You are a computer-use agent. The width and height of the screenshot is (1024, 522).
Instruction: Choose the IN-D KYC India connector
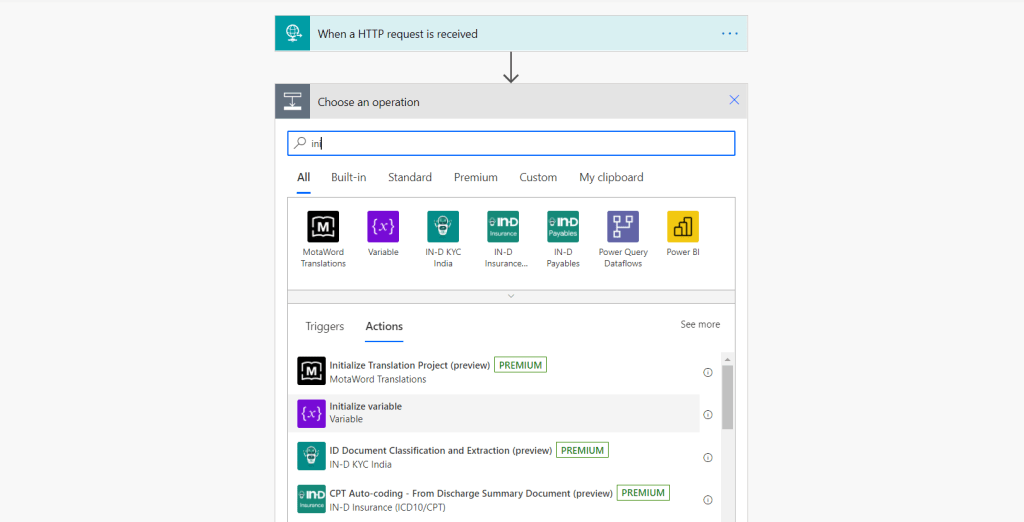point(443,227)
